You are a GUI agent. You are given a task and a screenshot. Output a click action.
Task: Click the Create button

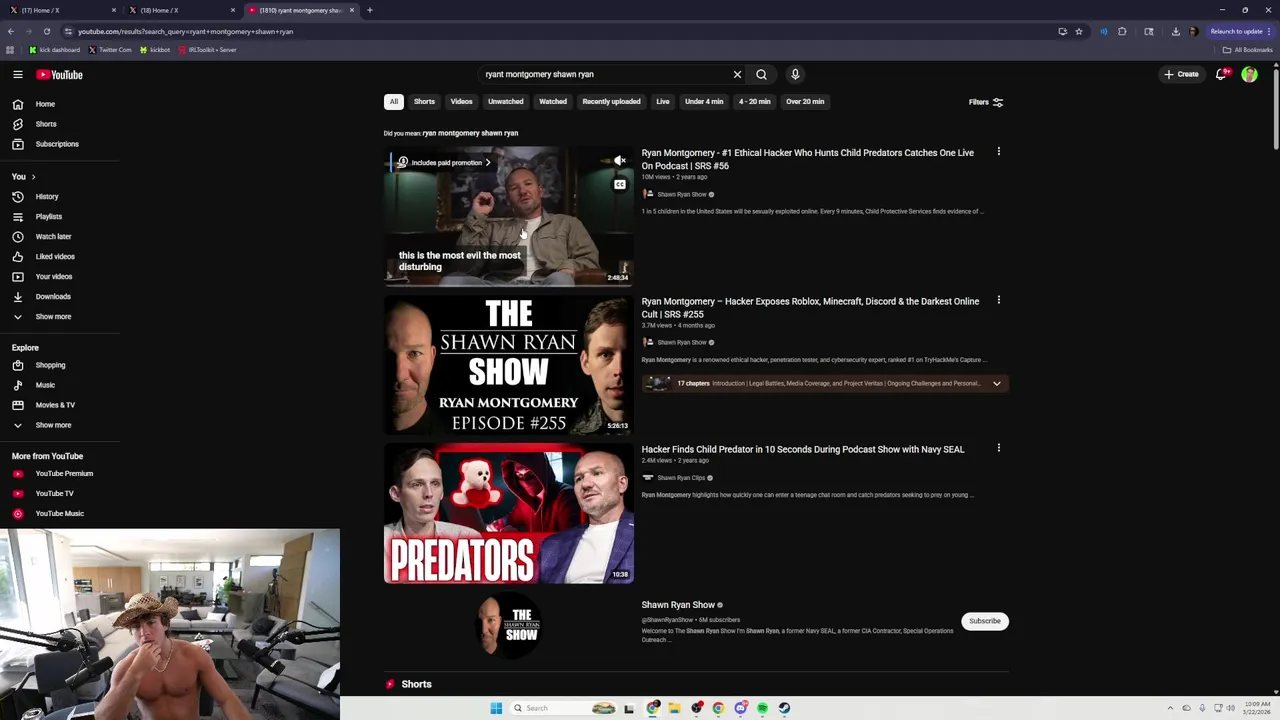coord(1181,74)
